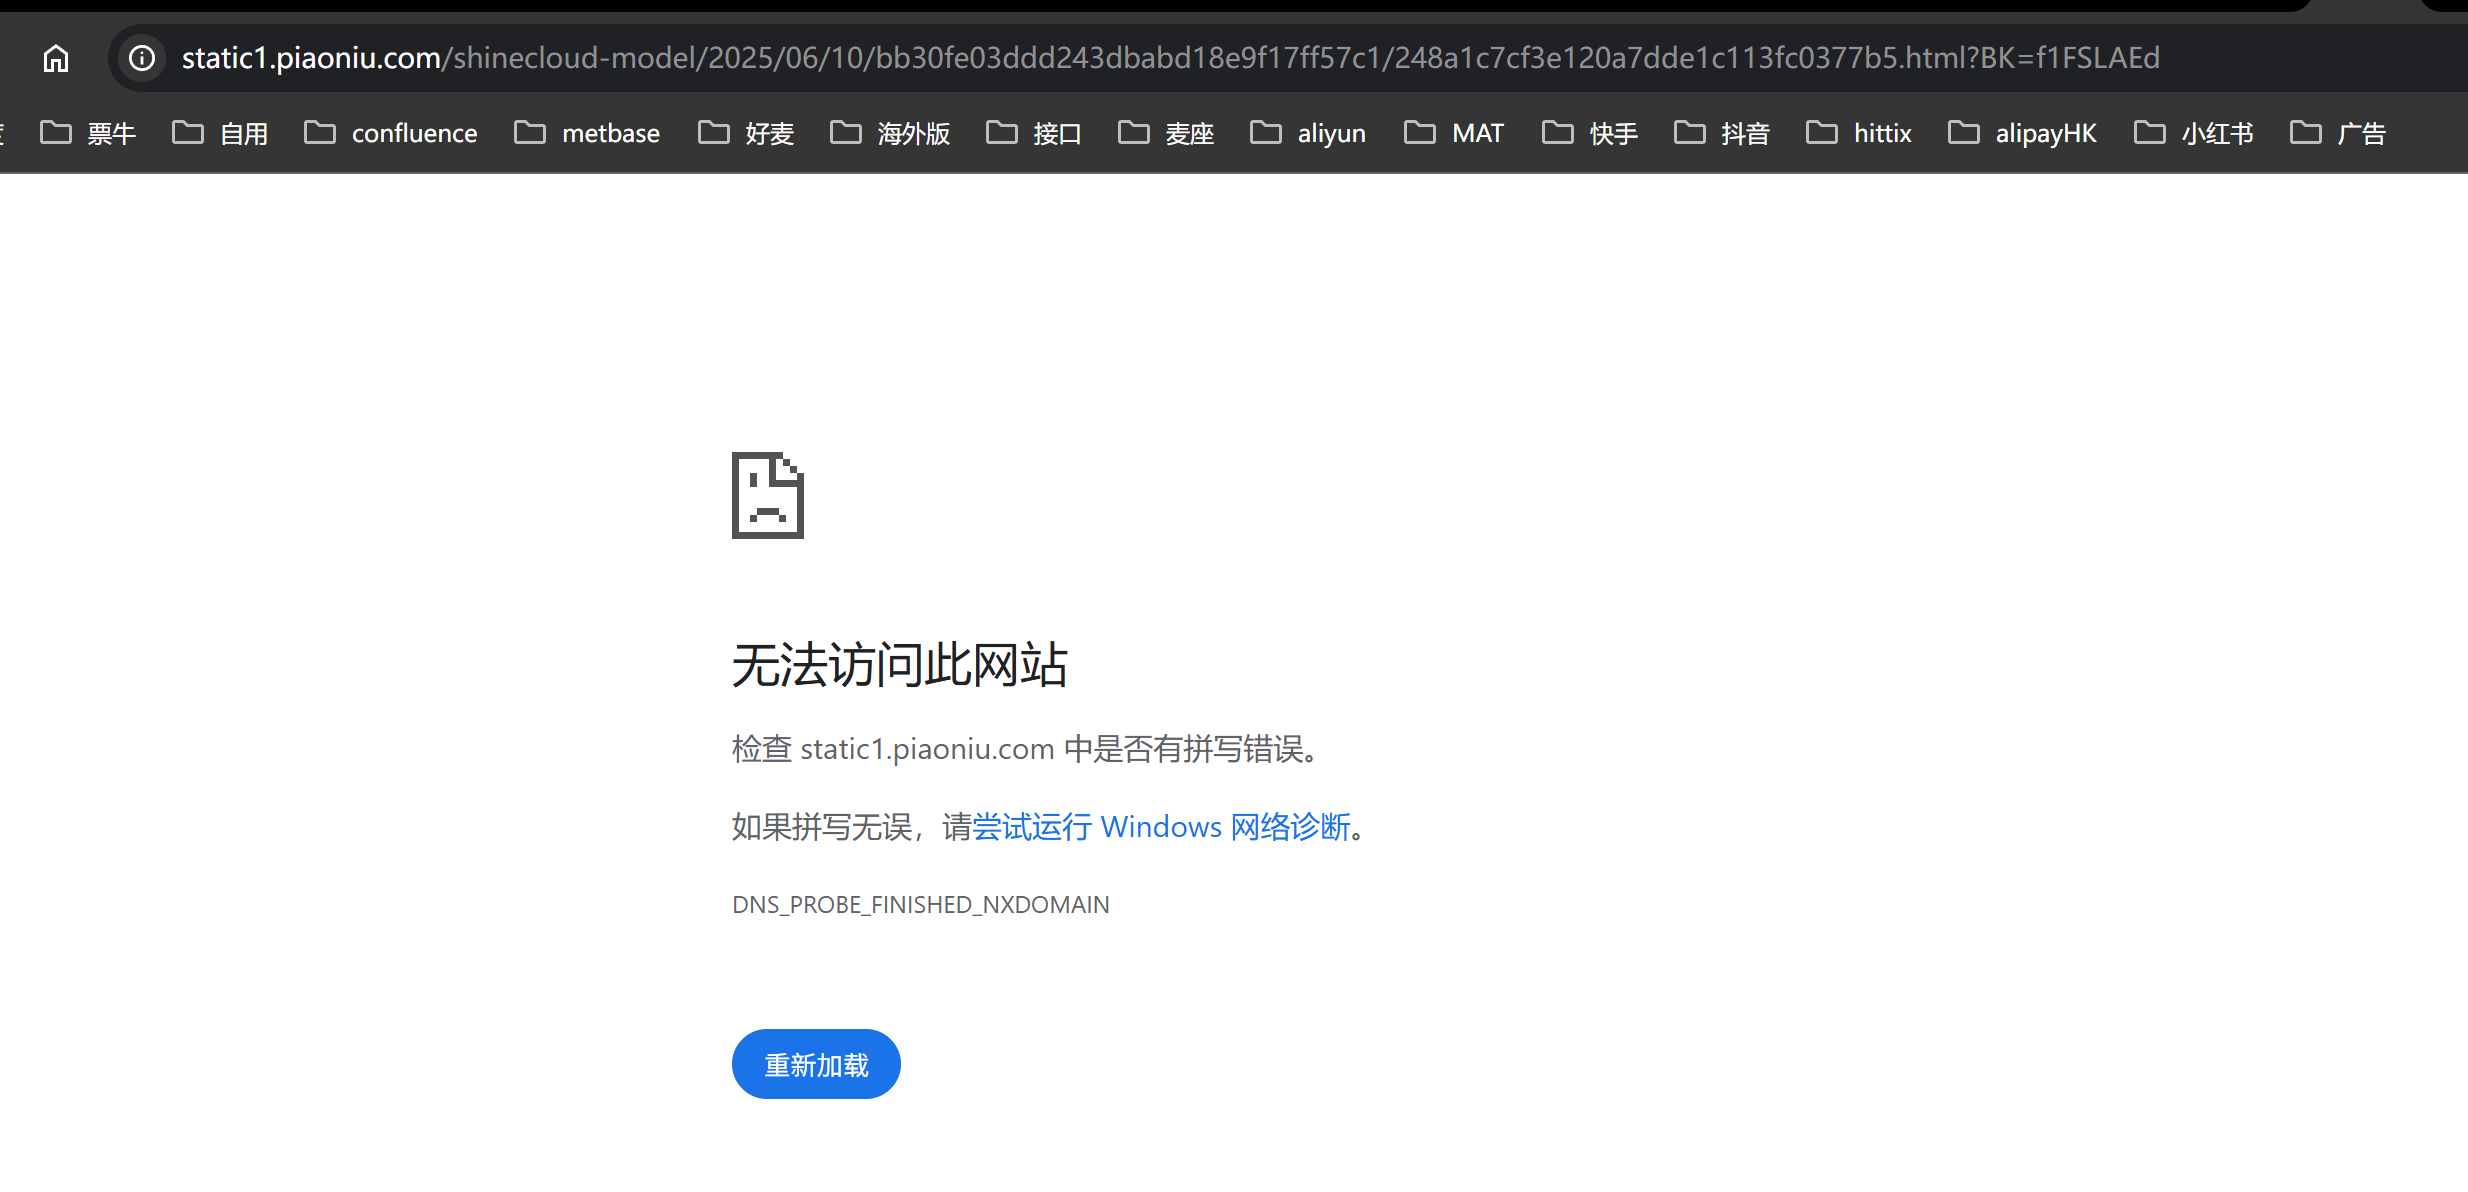Expand the 麦座 bookmarks folder
Image resolution: width=2468 pixels, height=1192 pixels.
[1166, 133]
